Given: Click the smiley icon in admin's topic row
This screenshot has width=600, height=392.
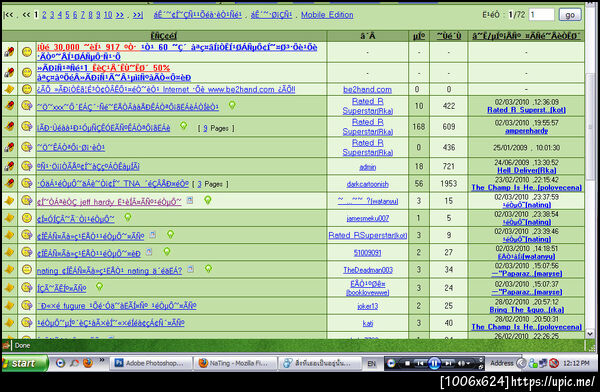Looking at the screenshot, I should (26, 166).
